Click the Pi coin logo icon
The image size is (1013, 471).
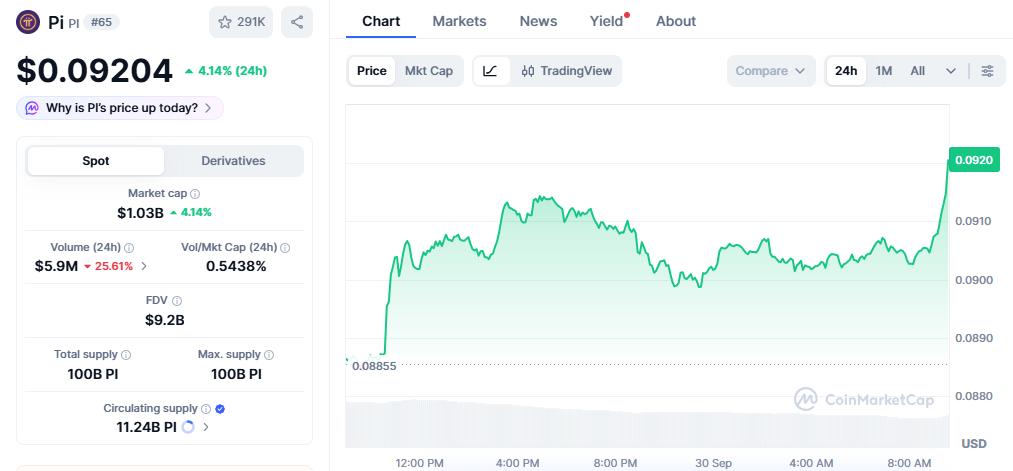click(x=27, y=22)
